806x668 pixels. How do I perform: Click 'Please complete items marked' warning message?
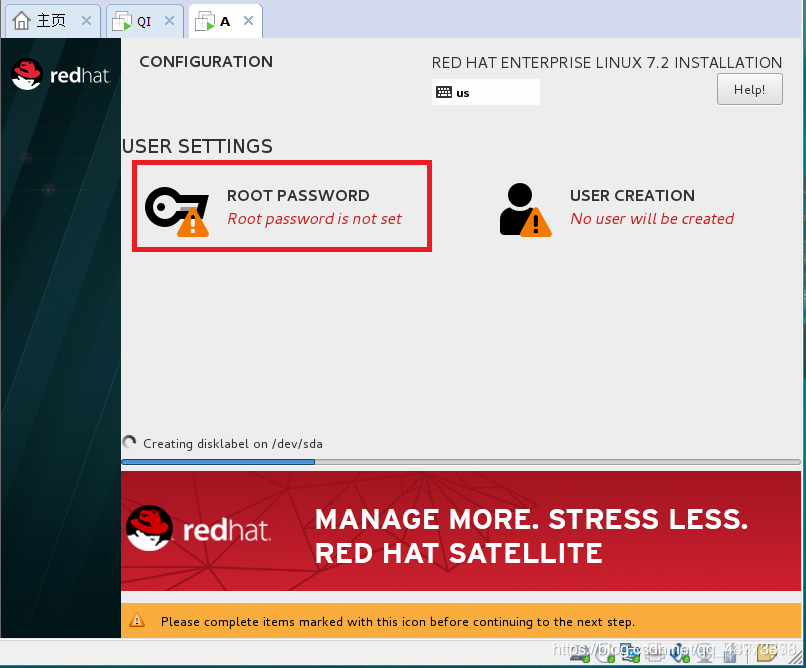398,622
